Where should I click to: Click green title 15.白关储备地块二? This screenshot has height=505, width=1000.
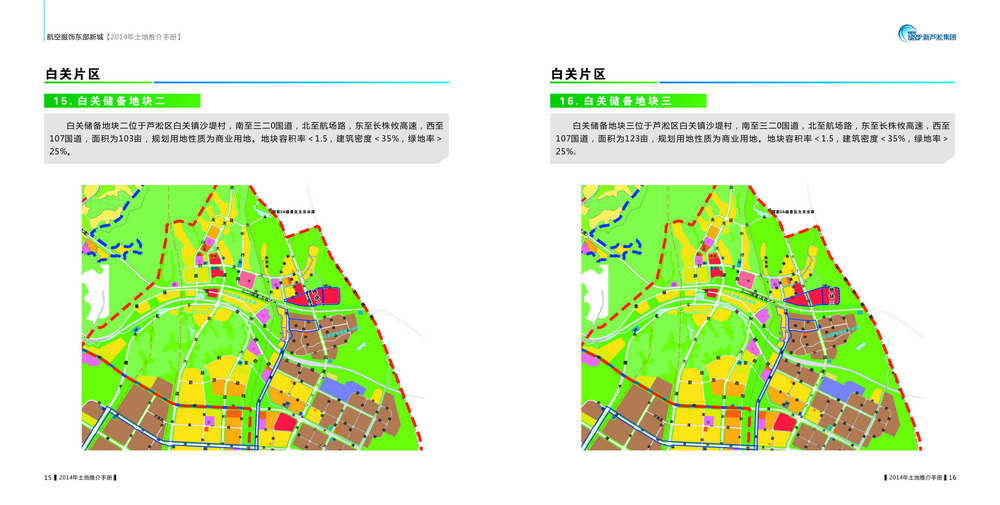(122, 101)
